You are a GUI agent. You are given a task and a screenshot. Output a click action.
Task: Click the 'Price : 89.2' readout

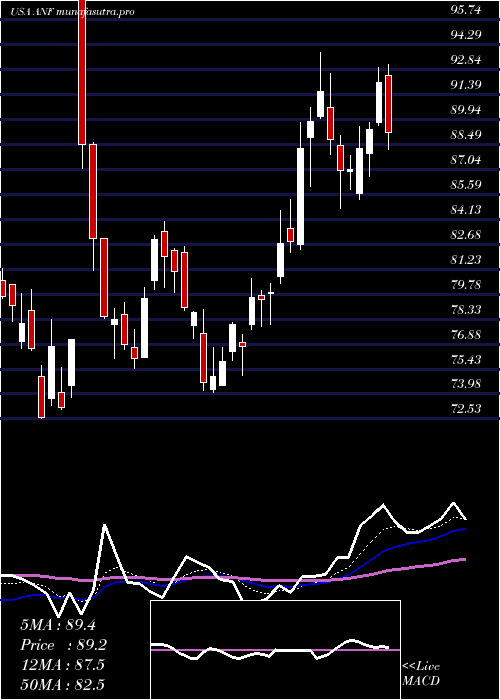coord(63,645)
